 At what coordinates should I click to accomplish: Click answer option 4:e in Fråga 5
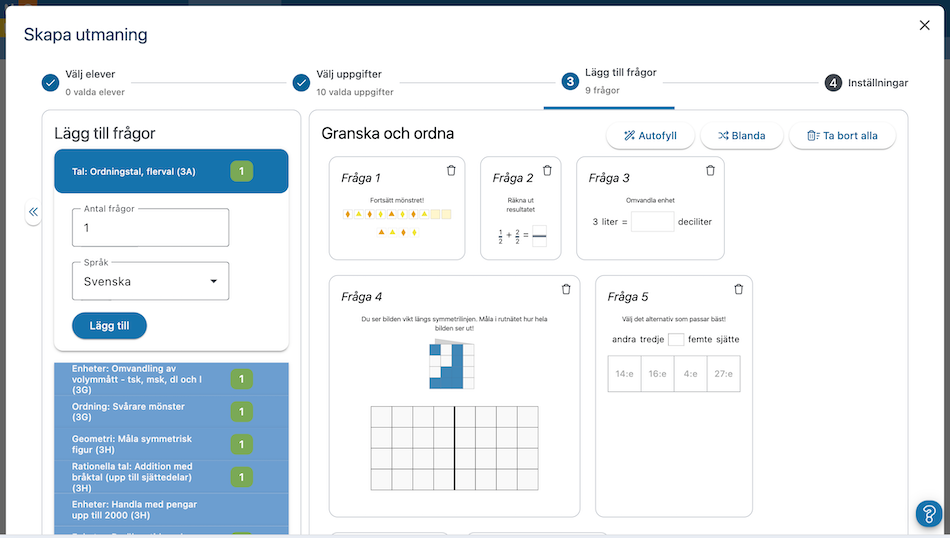pyautogui.click(x=691, y=374)
